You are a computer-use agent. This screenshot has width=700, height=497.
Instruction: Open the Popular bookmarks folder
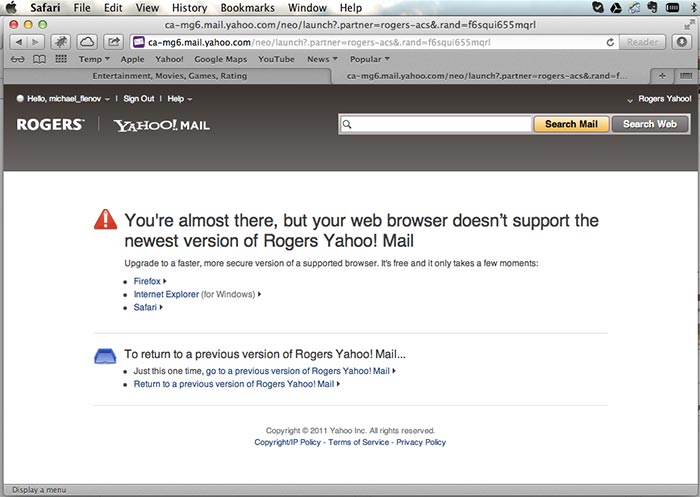(370, 59)
